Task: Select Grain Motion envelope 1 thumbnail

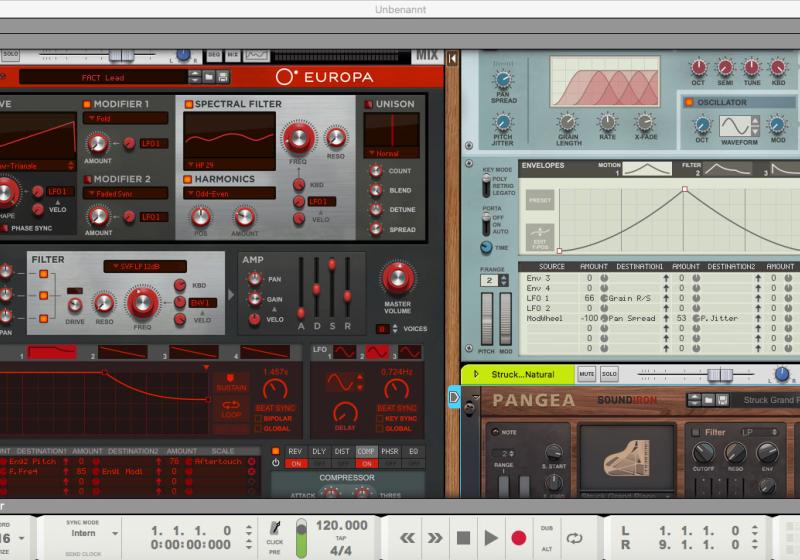Action: coord(646,168)
